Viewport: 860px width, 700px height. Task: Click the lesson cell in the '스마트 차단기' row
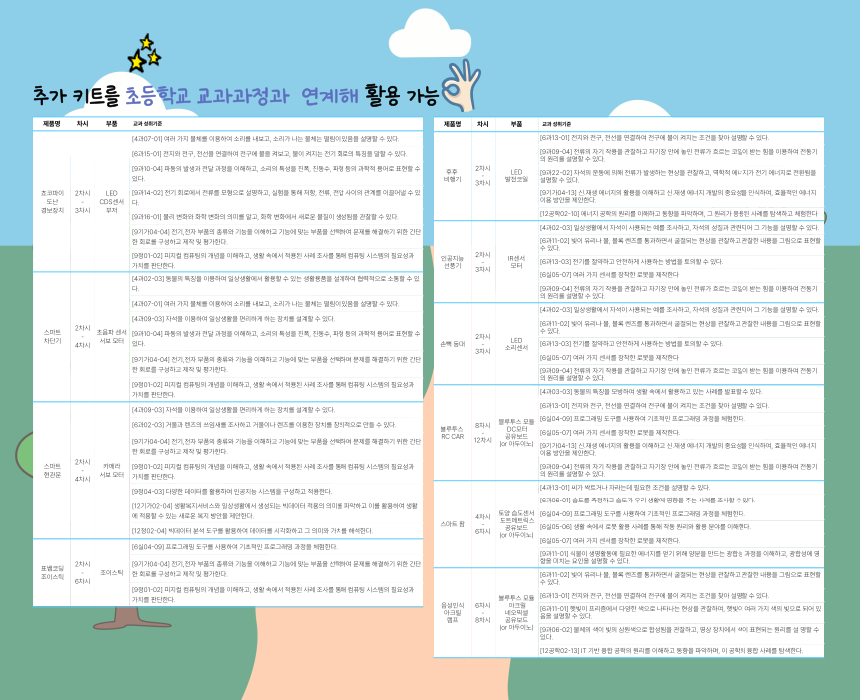pos(82,336)
